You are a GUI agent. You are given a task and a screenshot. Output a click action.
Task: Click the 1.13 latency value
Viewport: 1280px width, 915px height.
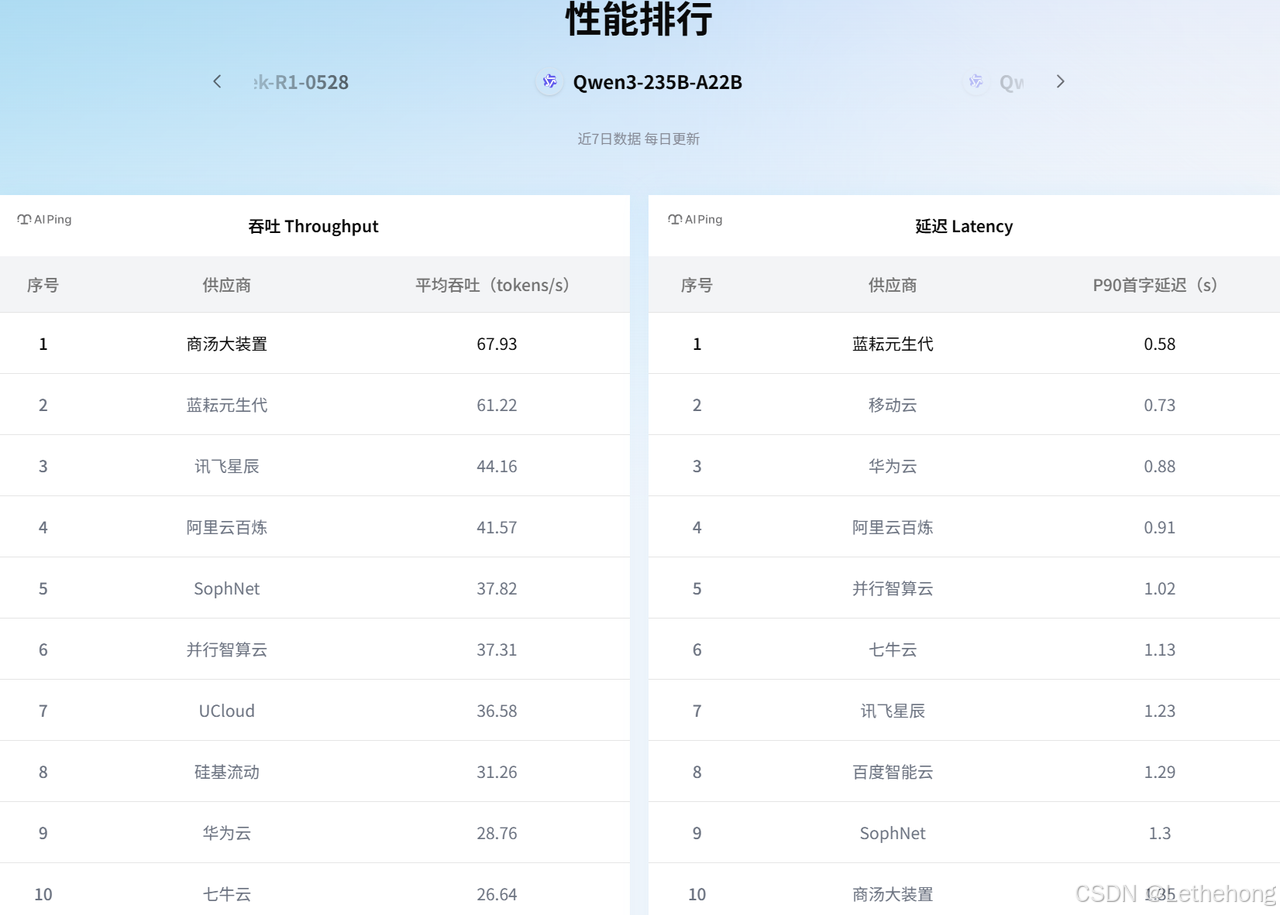[x=1160, y=649]
